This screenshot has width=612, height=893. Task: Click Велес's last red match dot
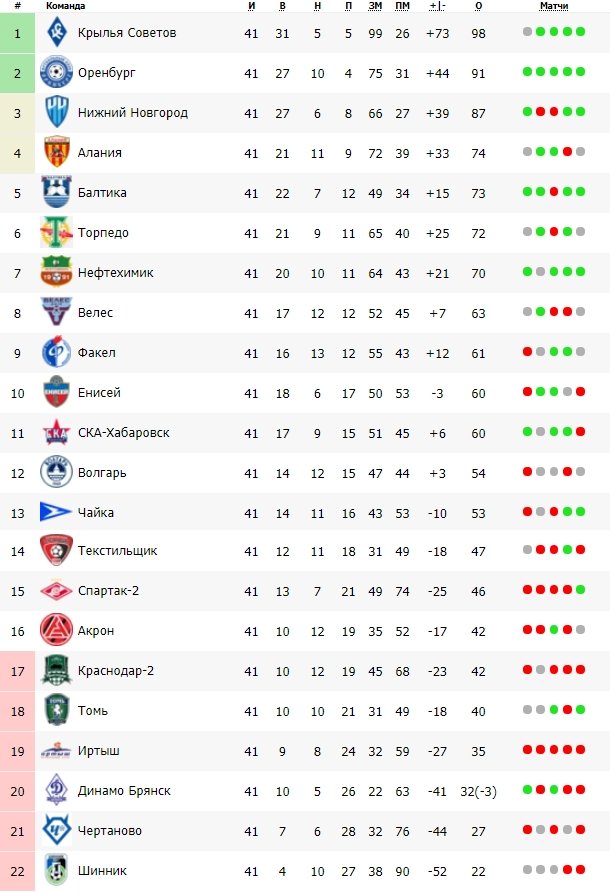click(x=567, y=312)
